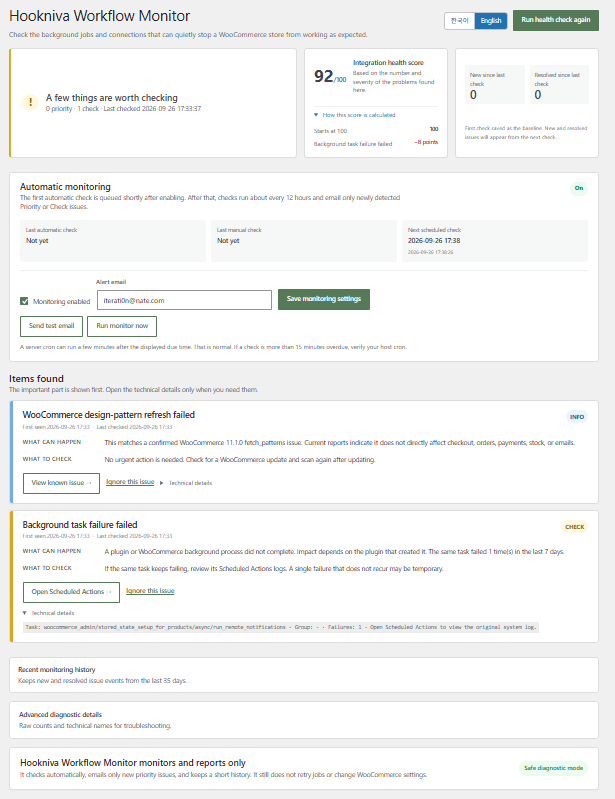Image resolution: width=615 pixels, height=799 pixels.
Task: Click 'New since last check' count
Action: pos(473,95)
